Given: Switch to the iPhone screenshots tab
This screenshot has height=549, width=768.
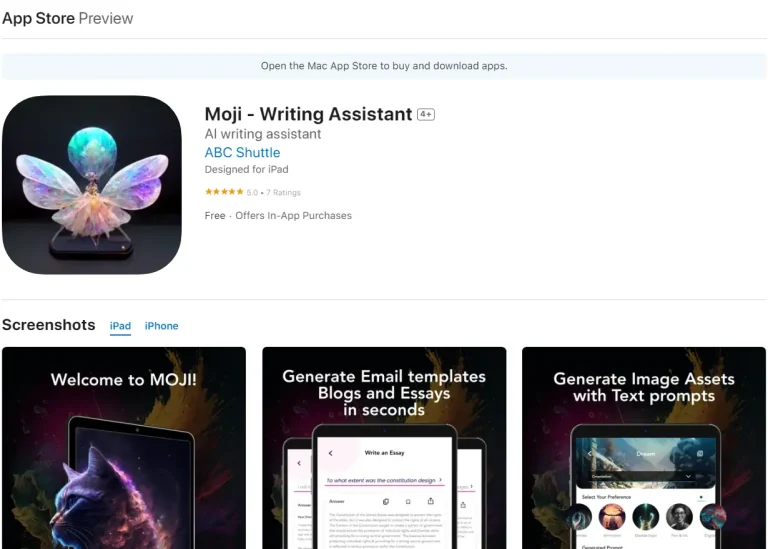Looking at the screenshot, I should 161,326.
